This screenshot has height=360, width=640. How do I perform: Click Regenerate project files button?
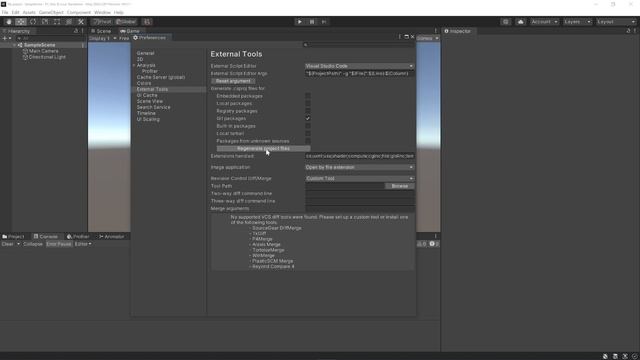tap(263, 149)
